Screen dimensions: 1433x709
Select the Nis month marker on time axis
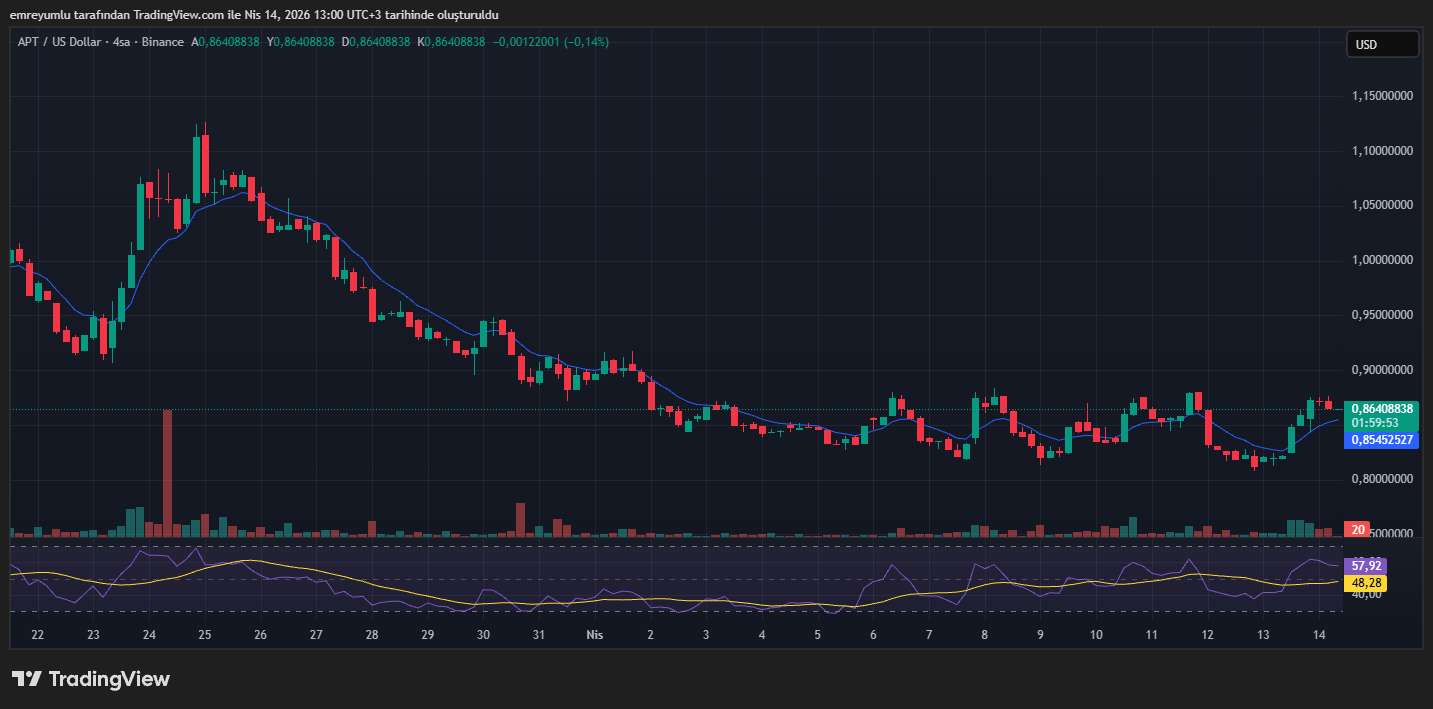(594, 635)
